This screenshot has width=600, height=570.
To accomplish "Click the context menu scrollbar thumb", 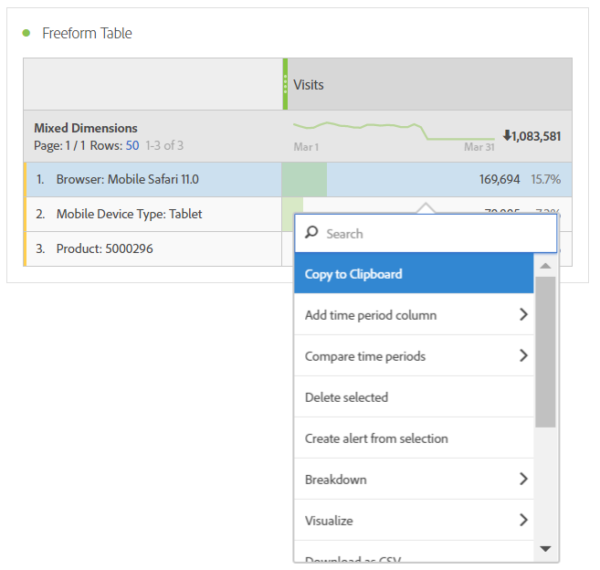I will (545, 352).
